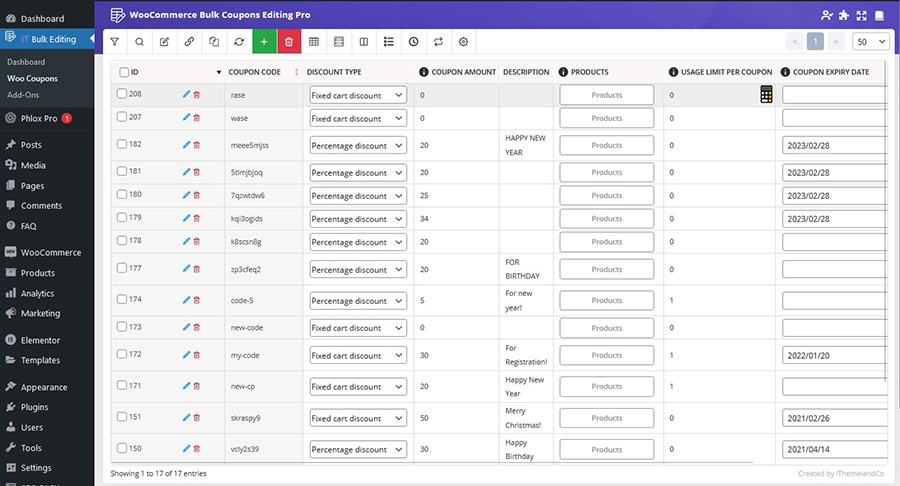Click the red trash delete button
The height and width of the screenshot is (486, 900).
pos(289,41)
